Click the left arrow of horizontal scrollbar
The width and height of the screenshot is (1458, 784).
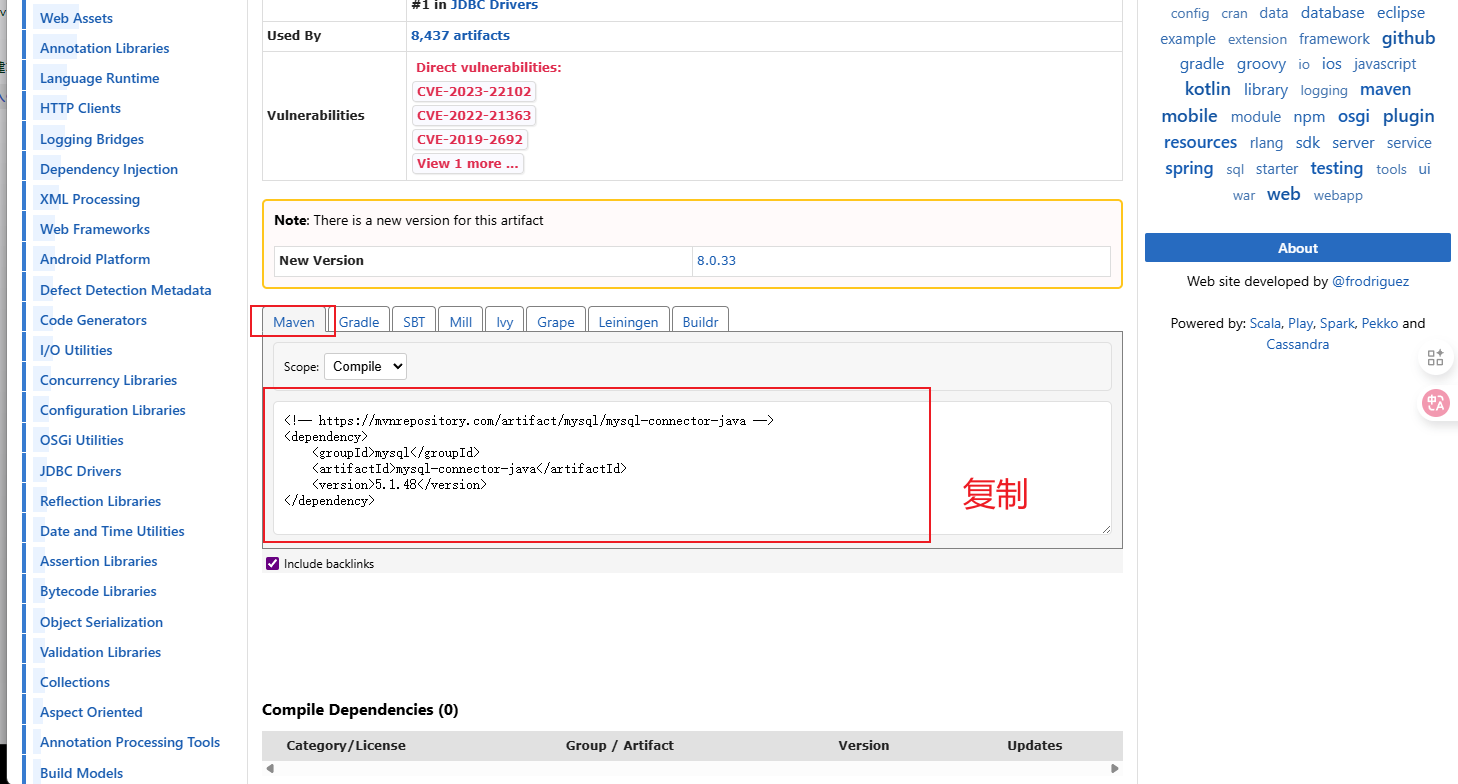pos(268,769)
